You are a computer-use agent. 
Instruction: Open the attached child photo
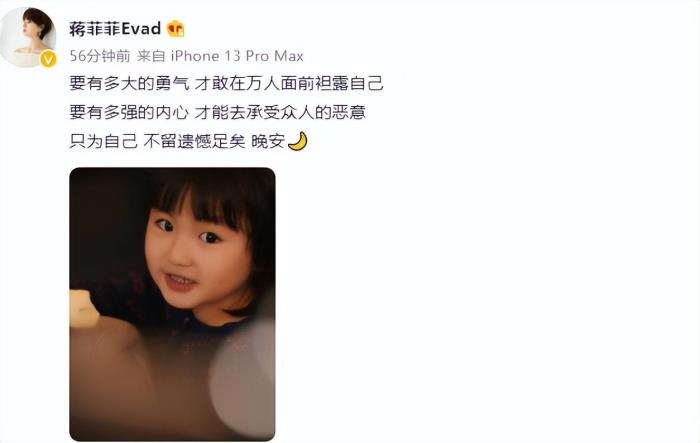tap(172, 304)
